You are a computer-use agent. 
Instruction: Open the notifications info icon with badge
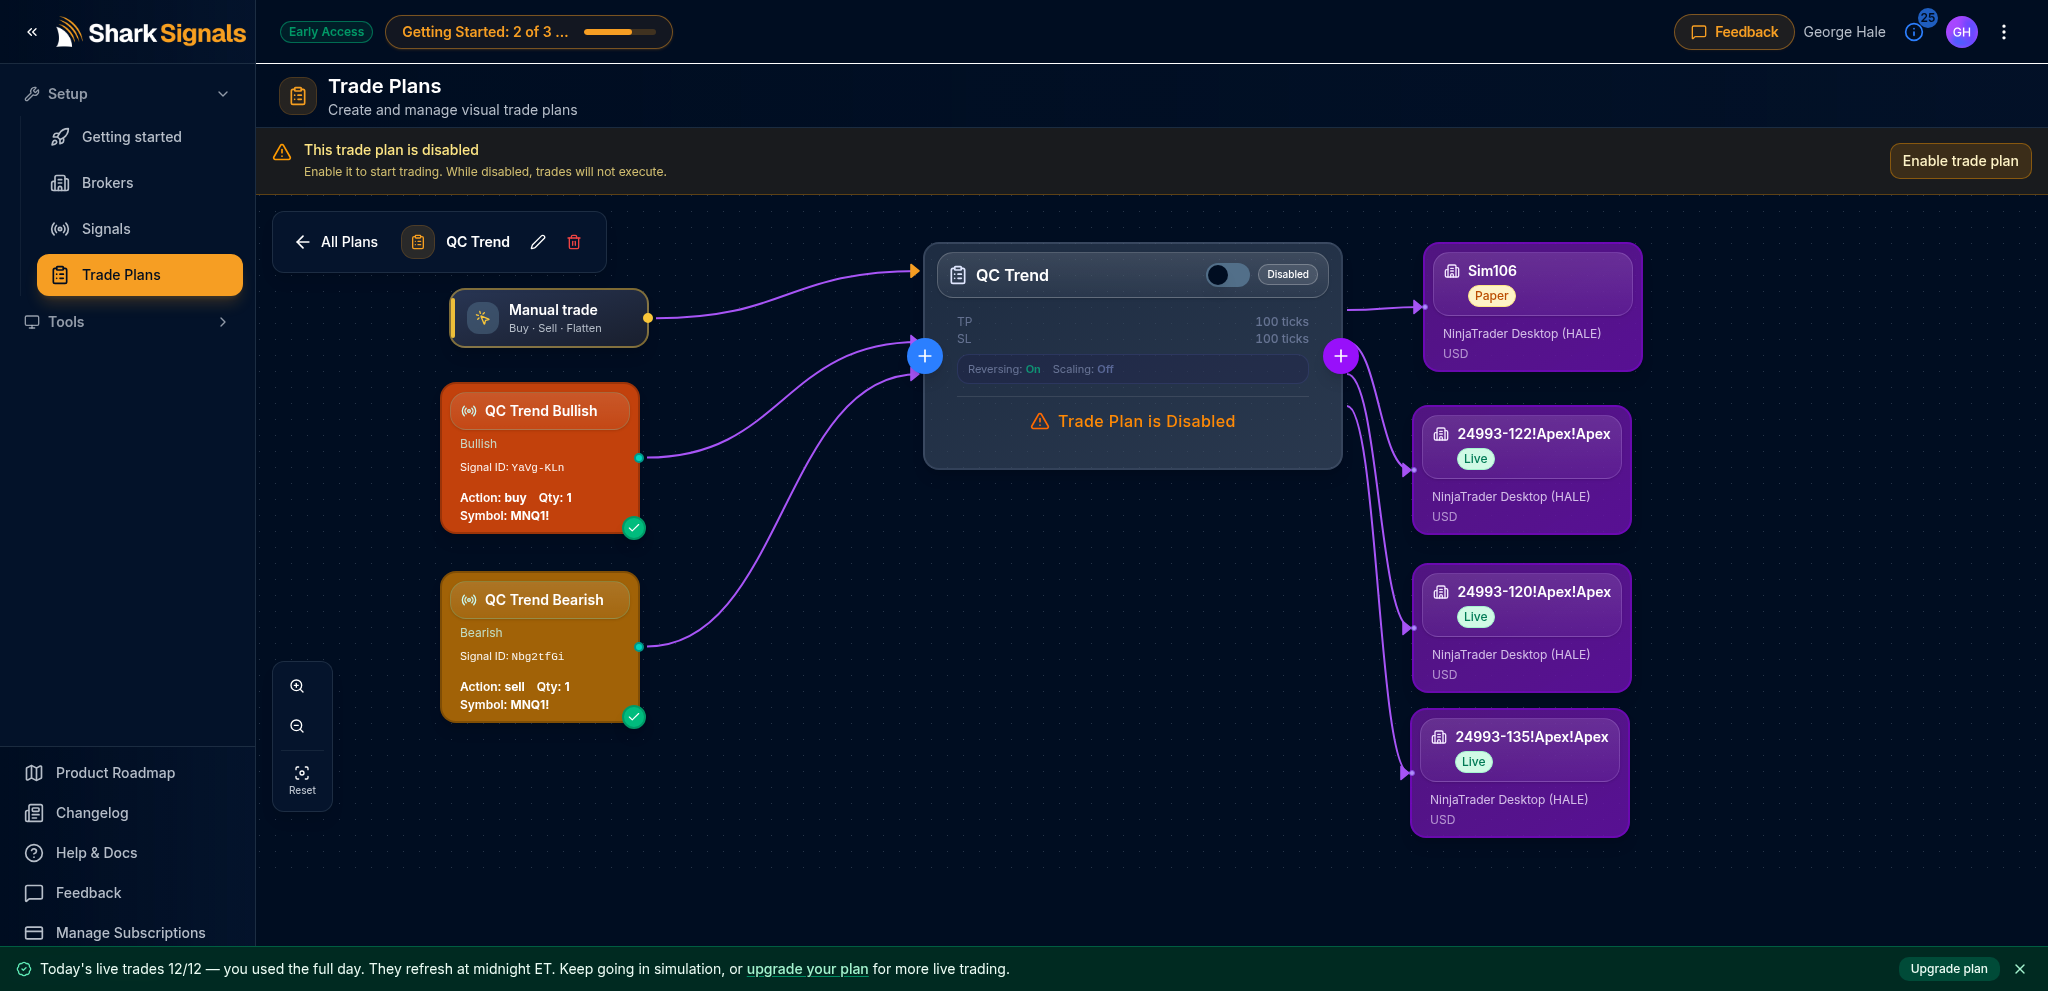(x=1914, y=32)
